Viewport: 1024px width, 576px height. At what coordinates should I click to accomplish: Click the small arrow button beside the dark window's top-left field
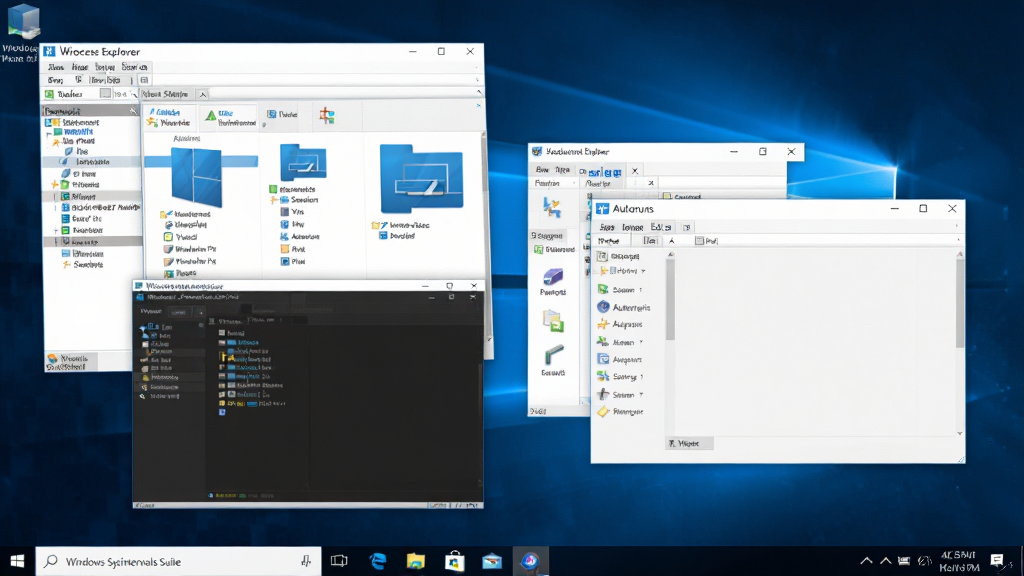click(200, 312)
